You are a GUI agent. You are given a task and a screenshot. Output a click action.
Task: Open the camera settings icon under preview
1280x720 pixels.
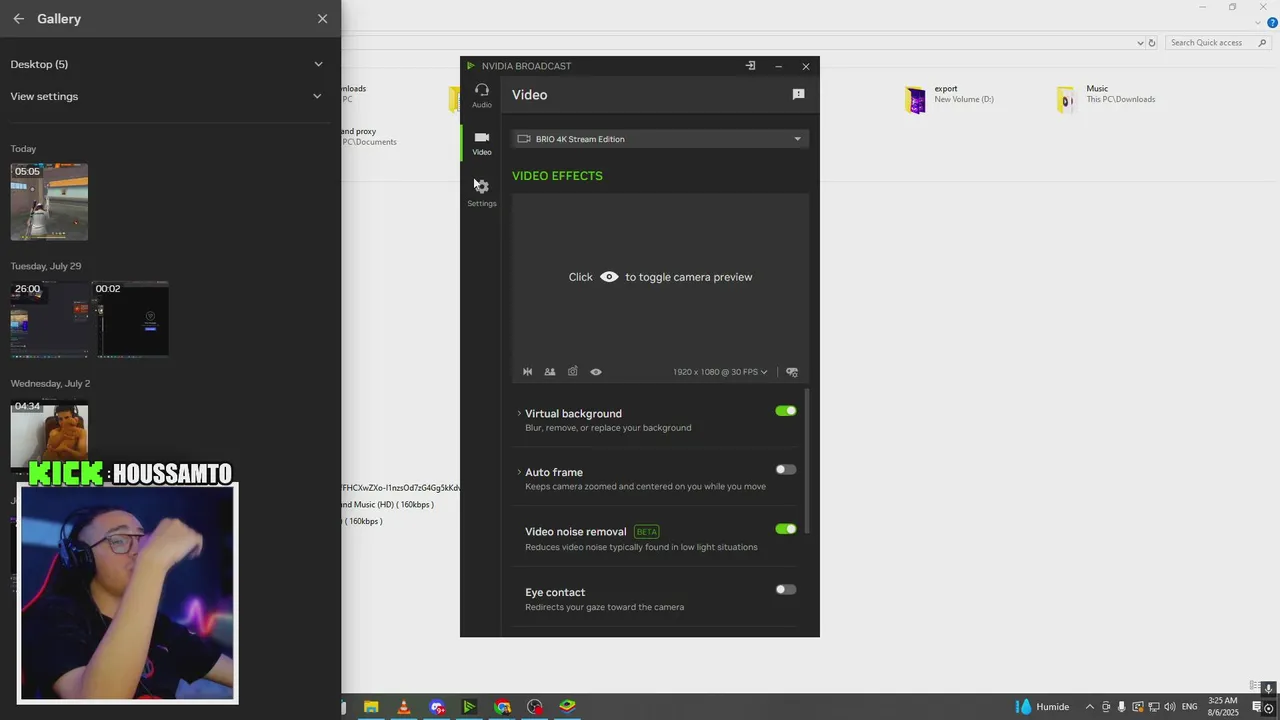[x=792, y=372]
